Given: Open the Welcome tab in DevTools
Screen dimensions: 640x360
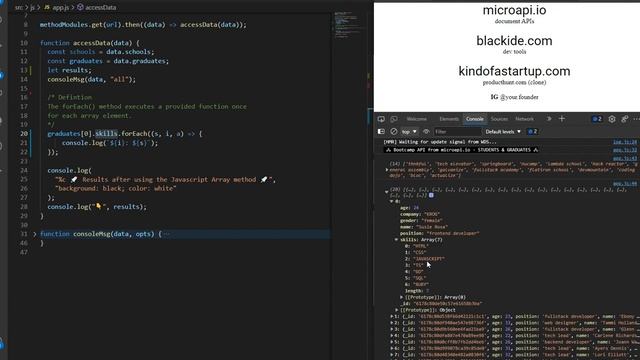Looking at the screenshot, I should tap(416, 119).
